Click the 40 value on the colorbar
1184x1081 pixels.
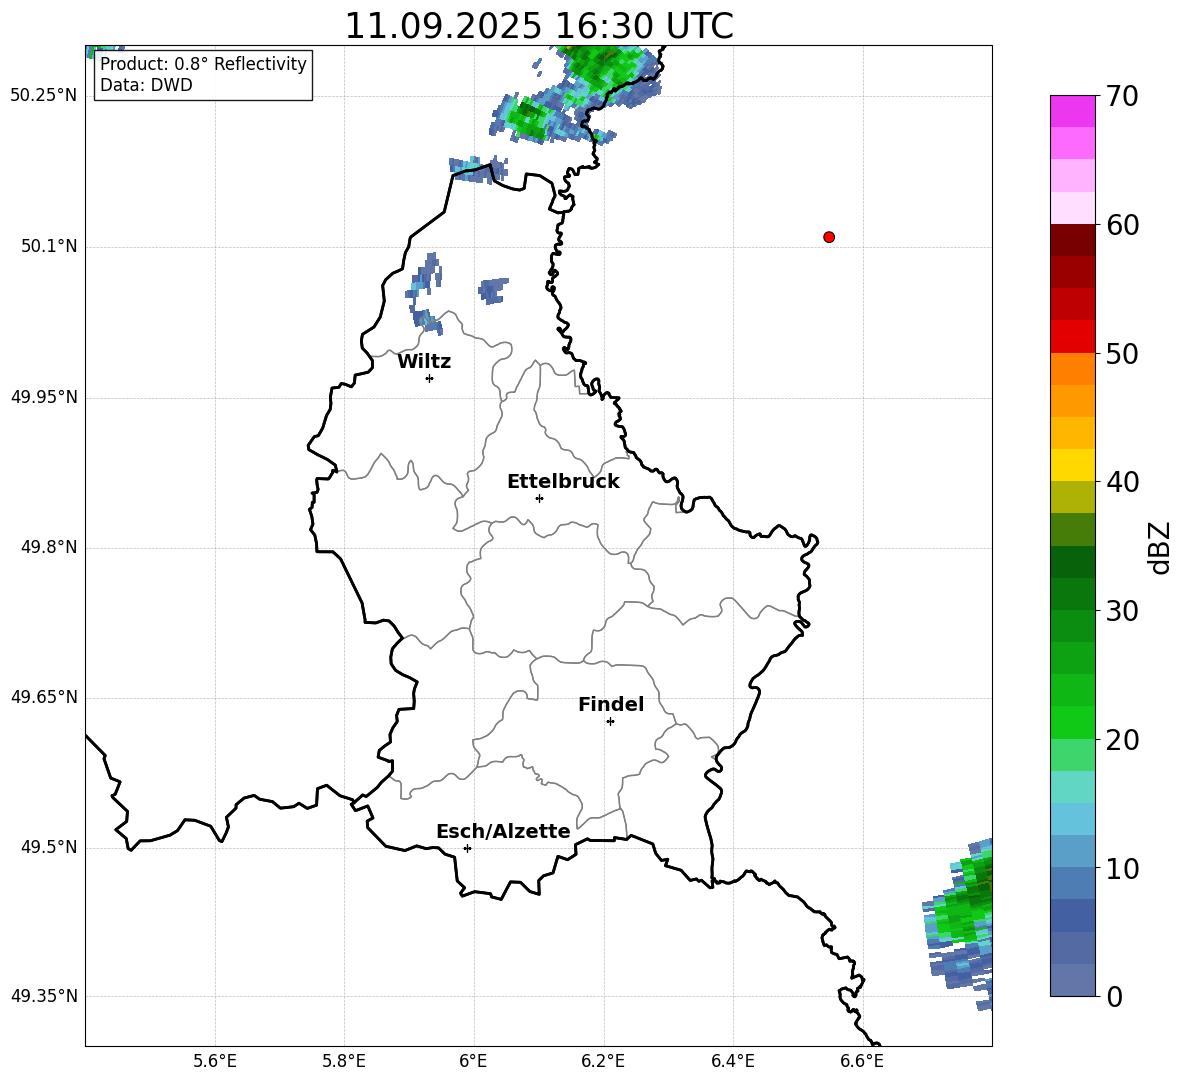coord(1122,482)
